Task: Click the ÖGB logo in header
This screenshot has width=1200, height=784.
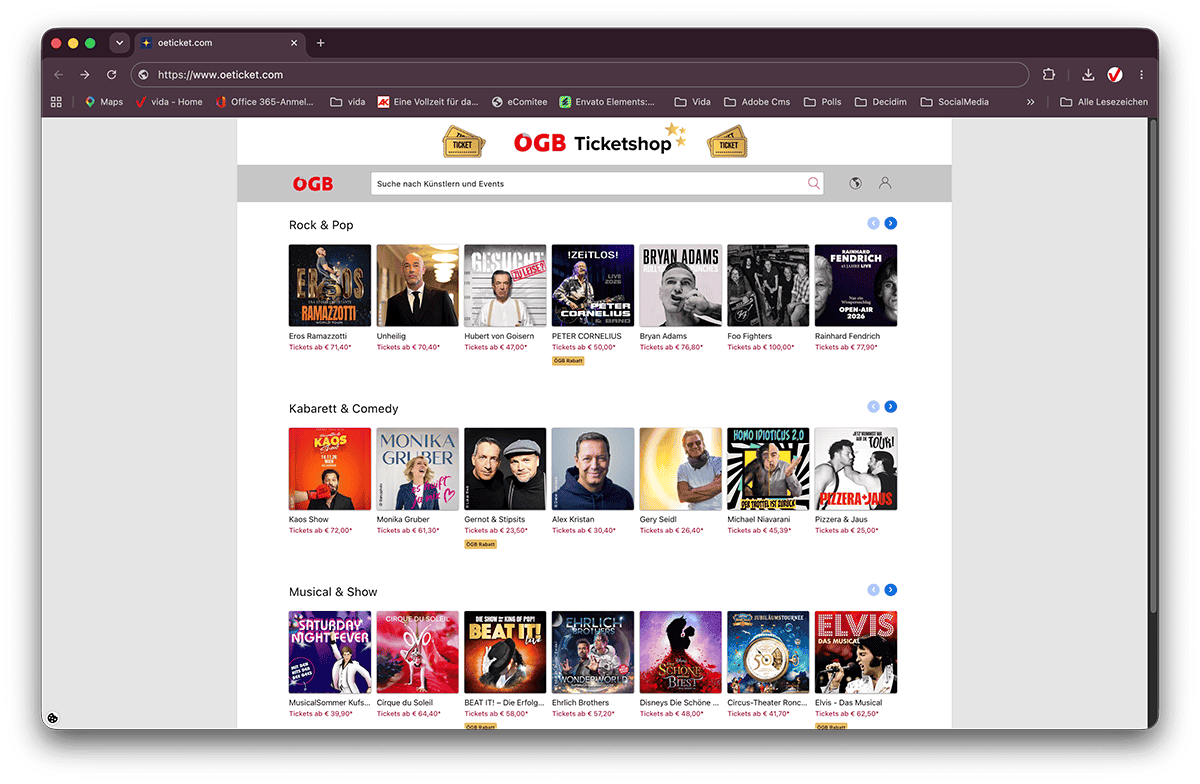Action: [x=313, y=184]
